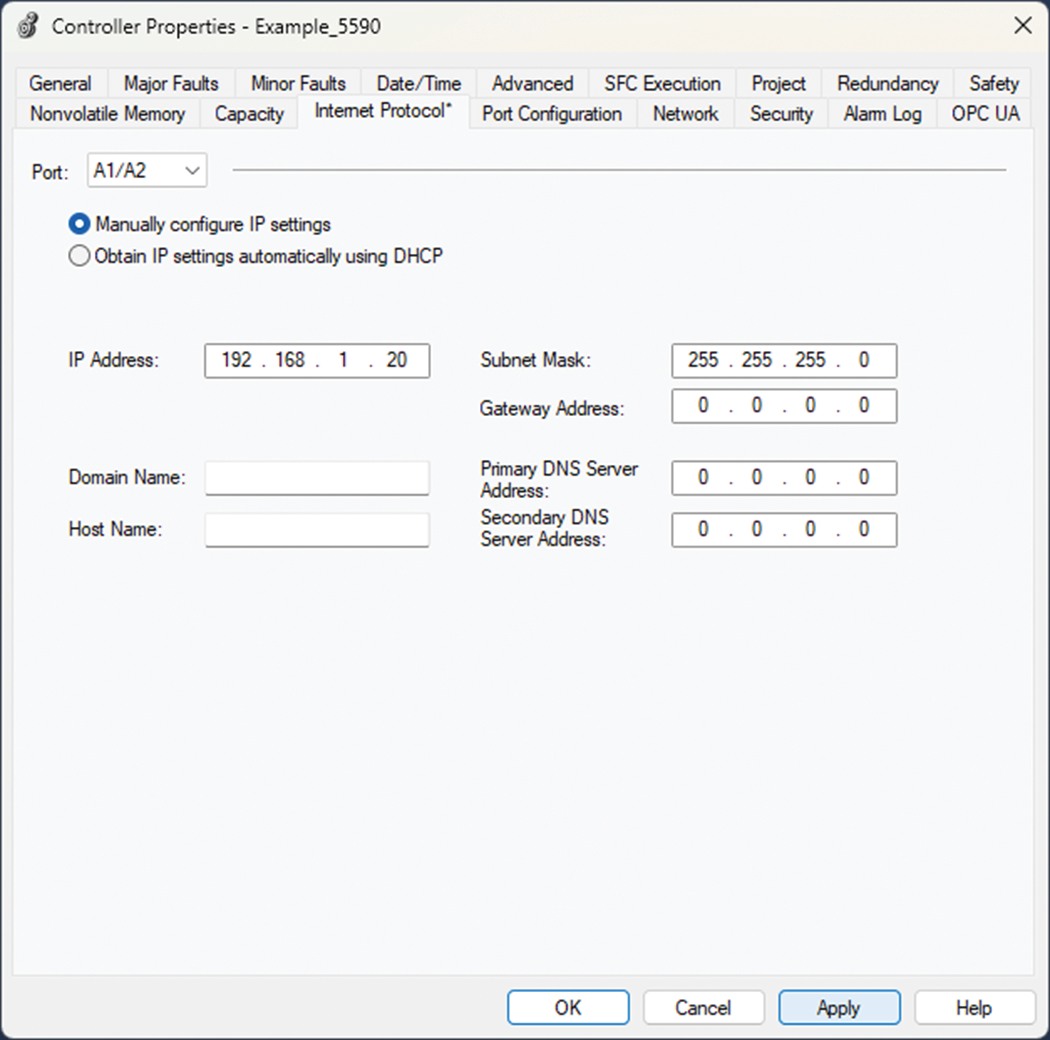Image resolution: width=1050 pixels, height=1040 pixels.
Task: Switch to the General tab
Action: click(x=60, y=84)
